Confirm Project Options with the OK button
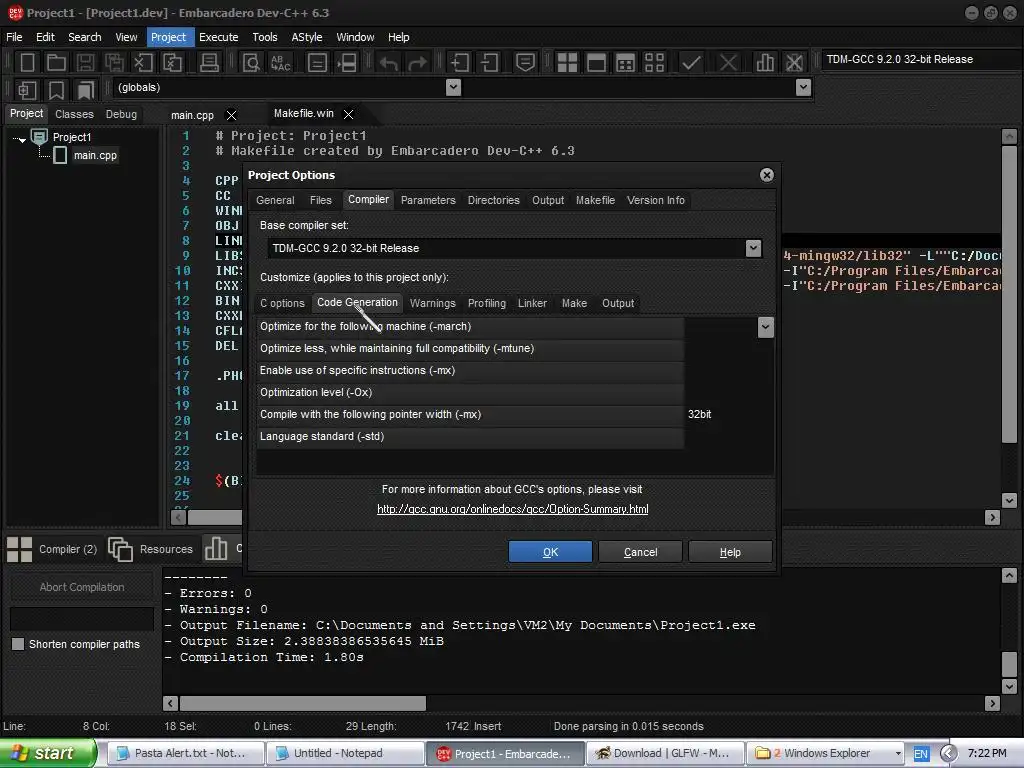Screen dimensions: 1024x768 click(551, 552)
